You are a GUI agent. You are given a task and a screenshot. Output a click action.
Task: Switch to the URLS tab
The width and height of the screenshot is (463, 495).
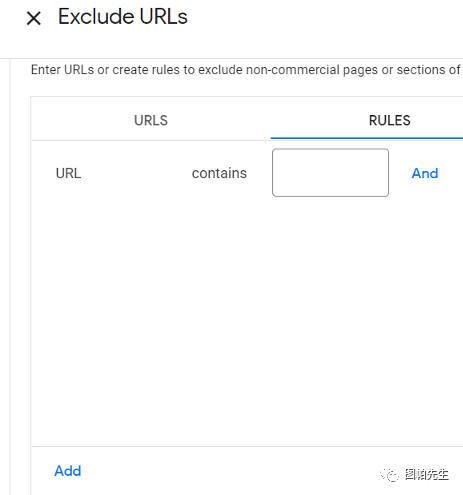point(151,120)
